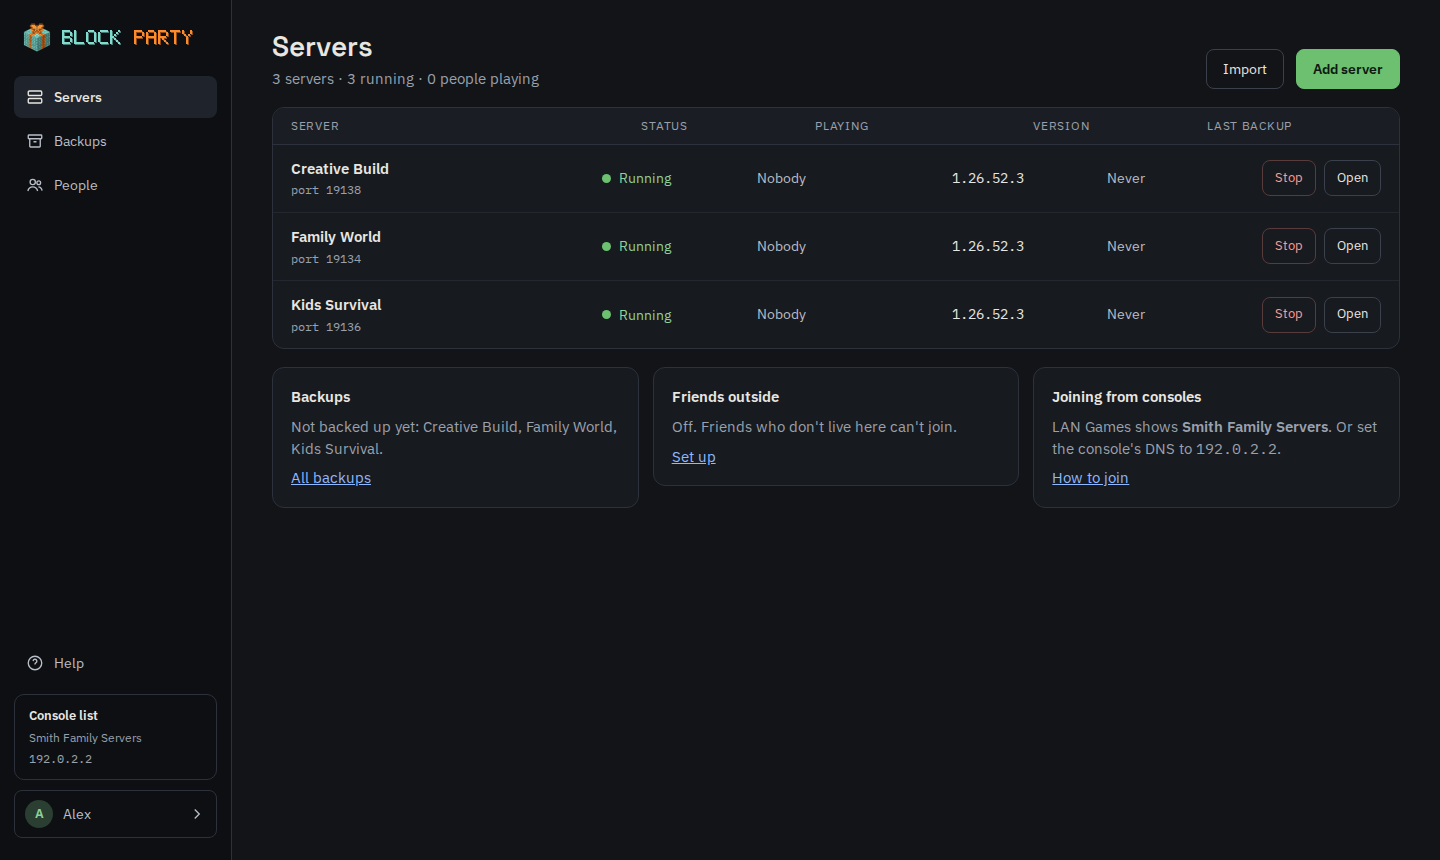The image size is (1440, 860).
Task: Go to the Backups section
Action: pyautogui.click(x=115, y=141)
